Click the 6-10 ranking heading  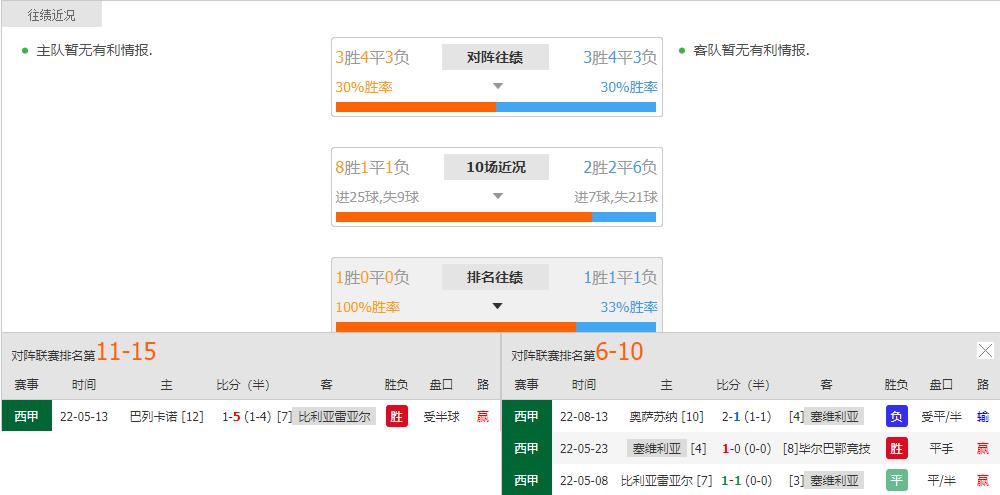coord(619,351)
